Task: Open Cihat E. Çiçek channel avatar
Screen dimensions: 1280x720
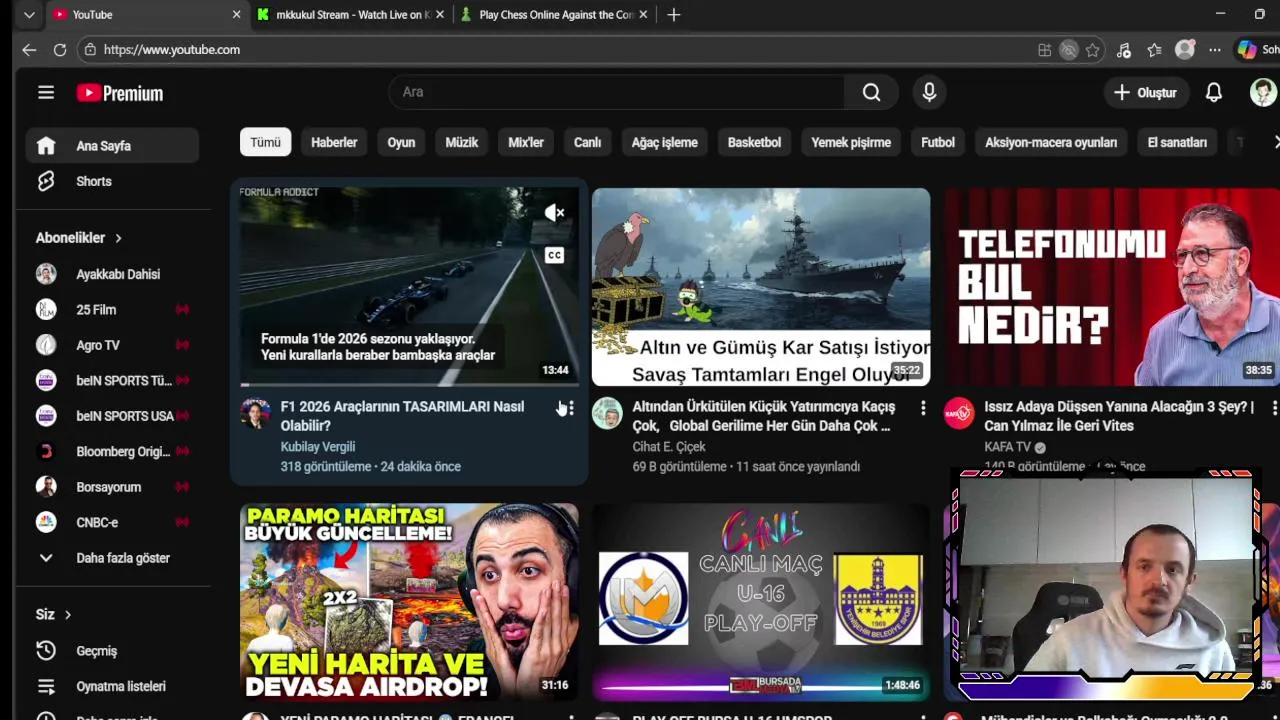Action: (607, 413)
